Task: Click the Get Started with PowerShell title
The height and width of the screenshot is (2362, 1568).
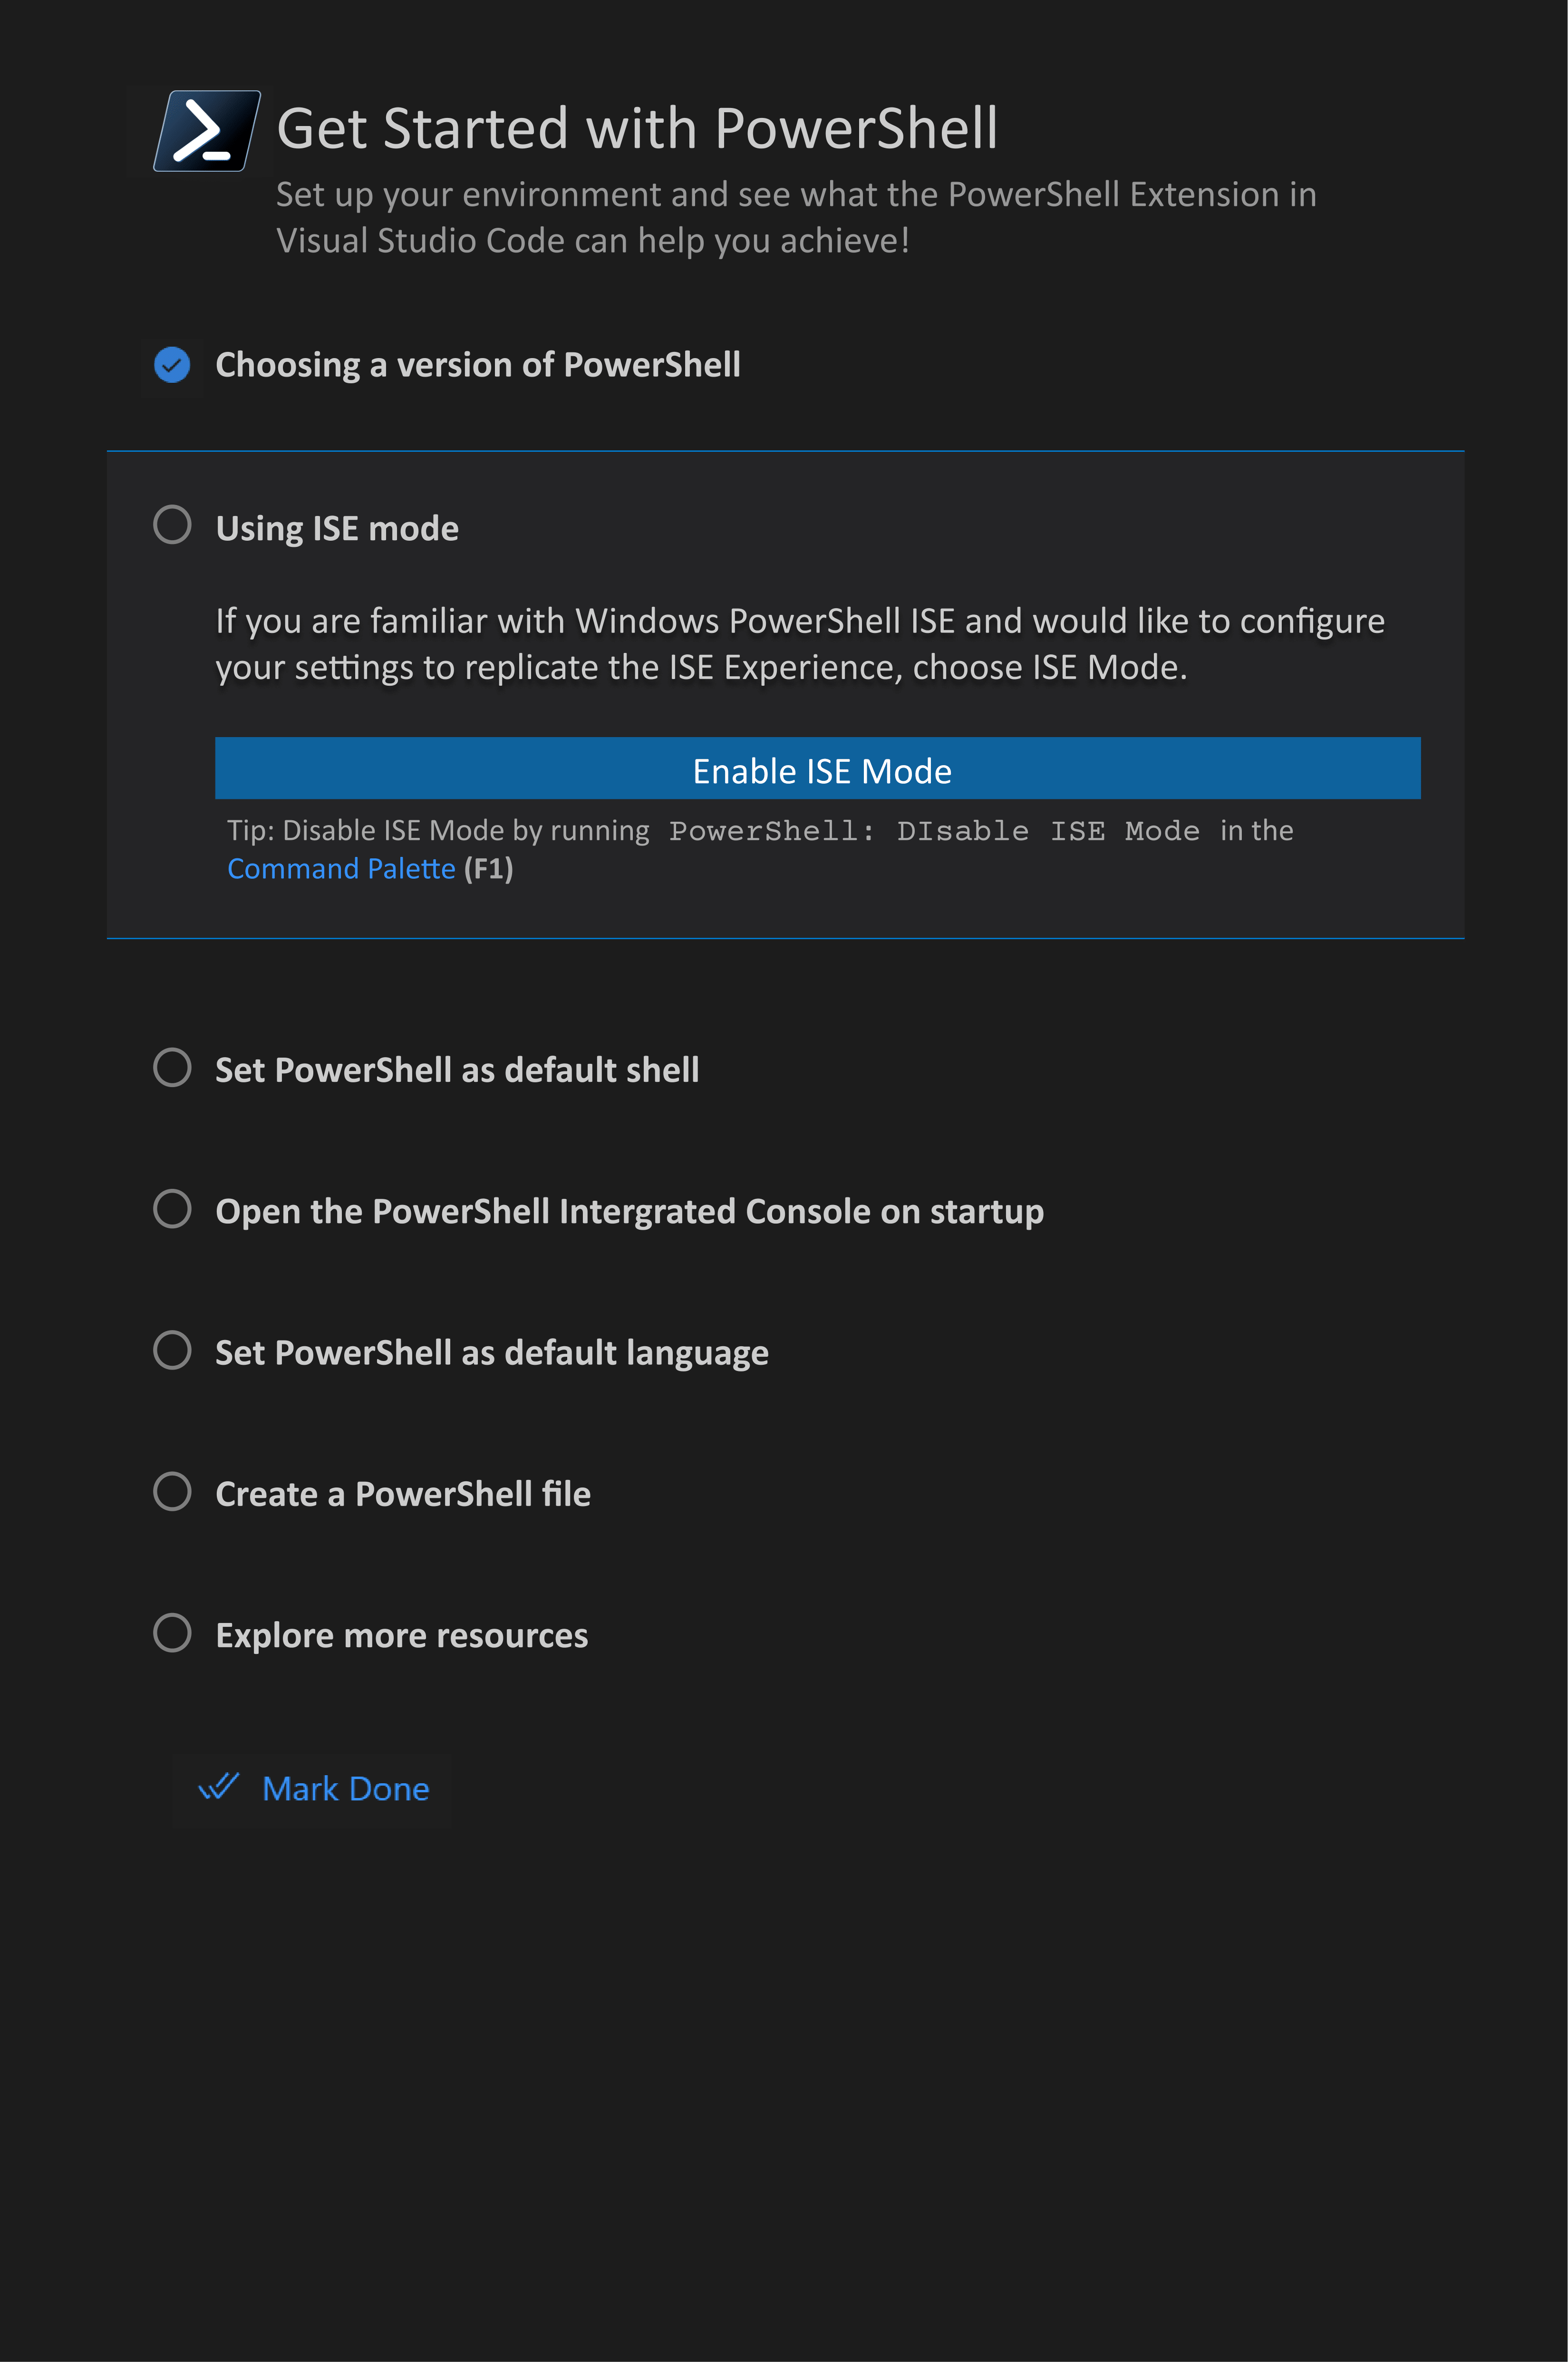Action: pyautogui.click(x=637, y=129)
